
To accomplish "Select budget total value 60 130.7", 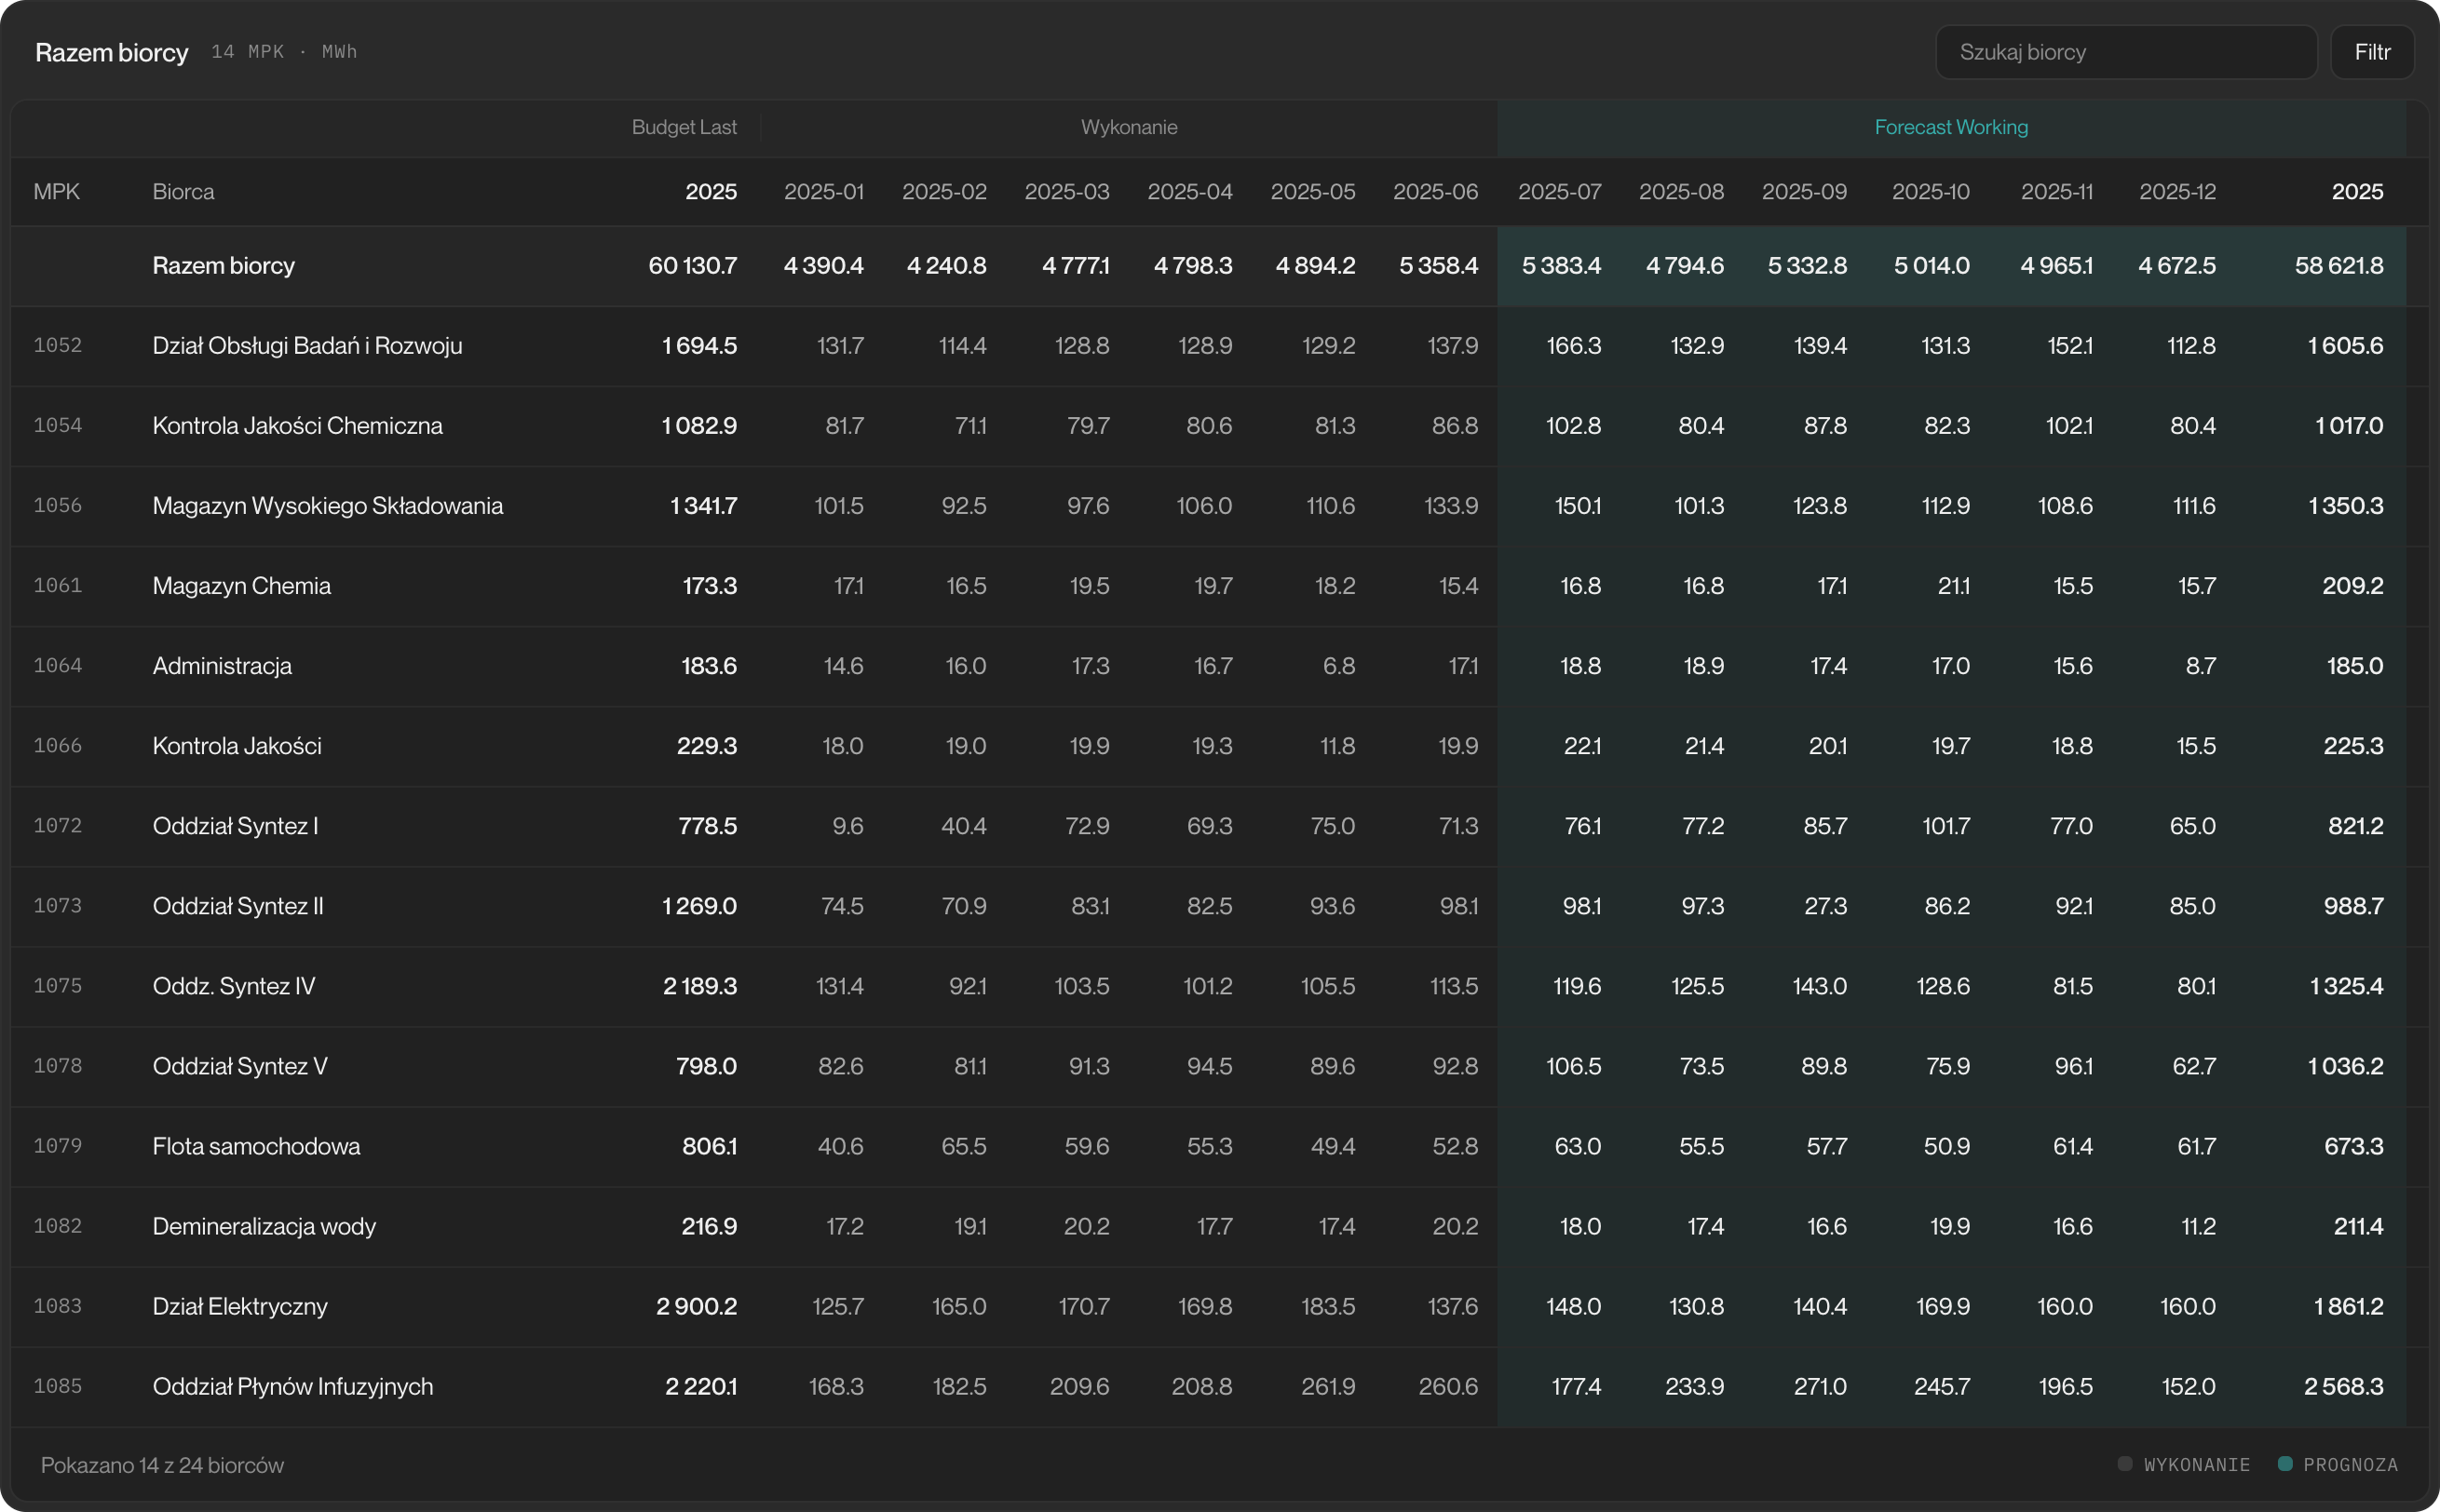I will pyautogui.click(x=693, y=265).
